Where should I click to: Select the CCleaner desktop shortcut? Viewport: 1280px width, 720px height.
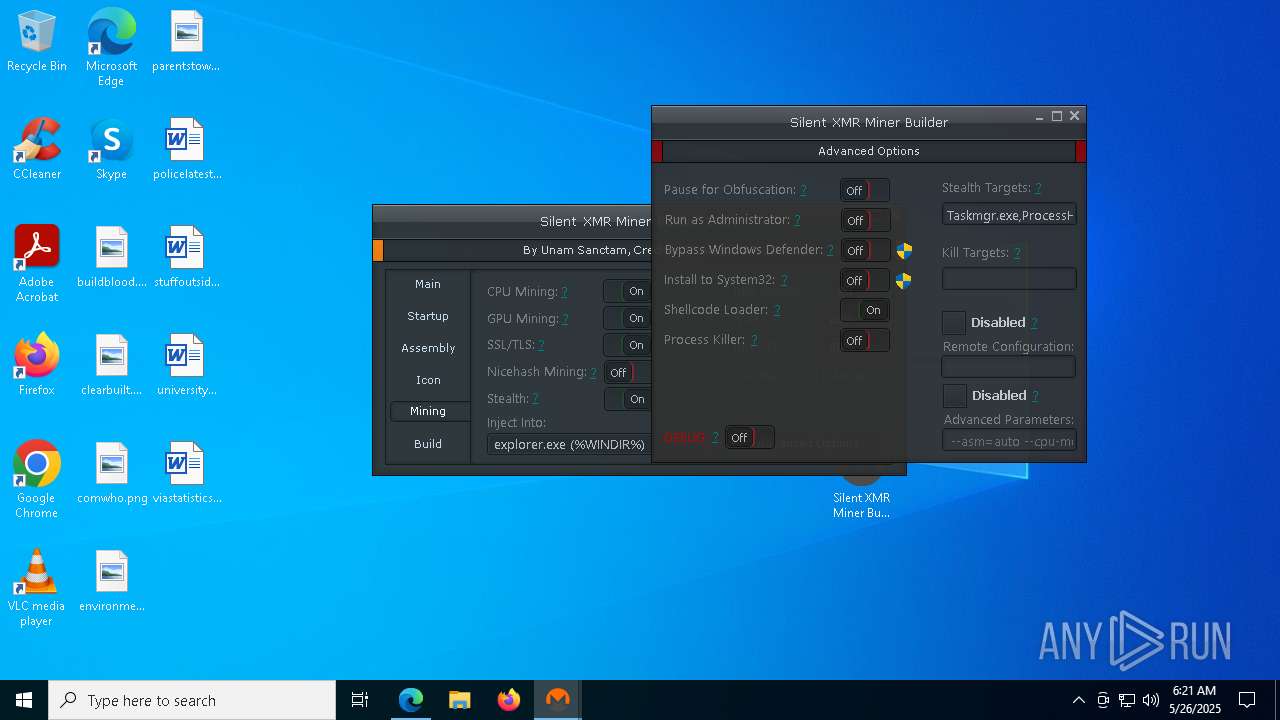37,150
